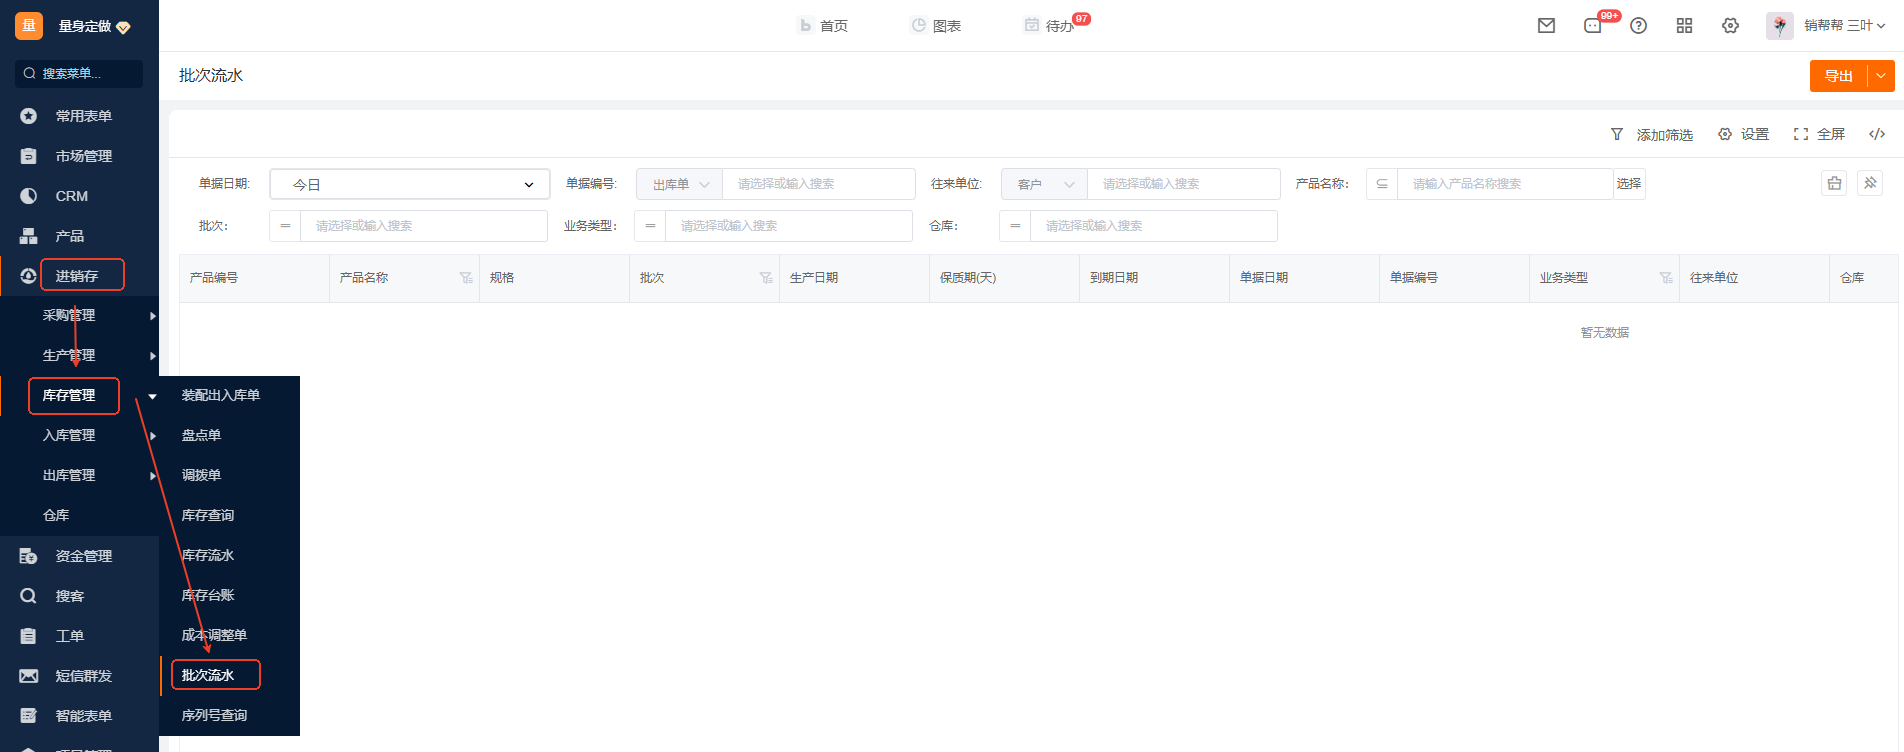The width and height of the screenshot is (1904, 752).
Task: Click the 添加筛选 funnel icon
Action: 1617,134
